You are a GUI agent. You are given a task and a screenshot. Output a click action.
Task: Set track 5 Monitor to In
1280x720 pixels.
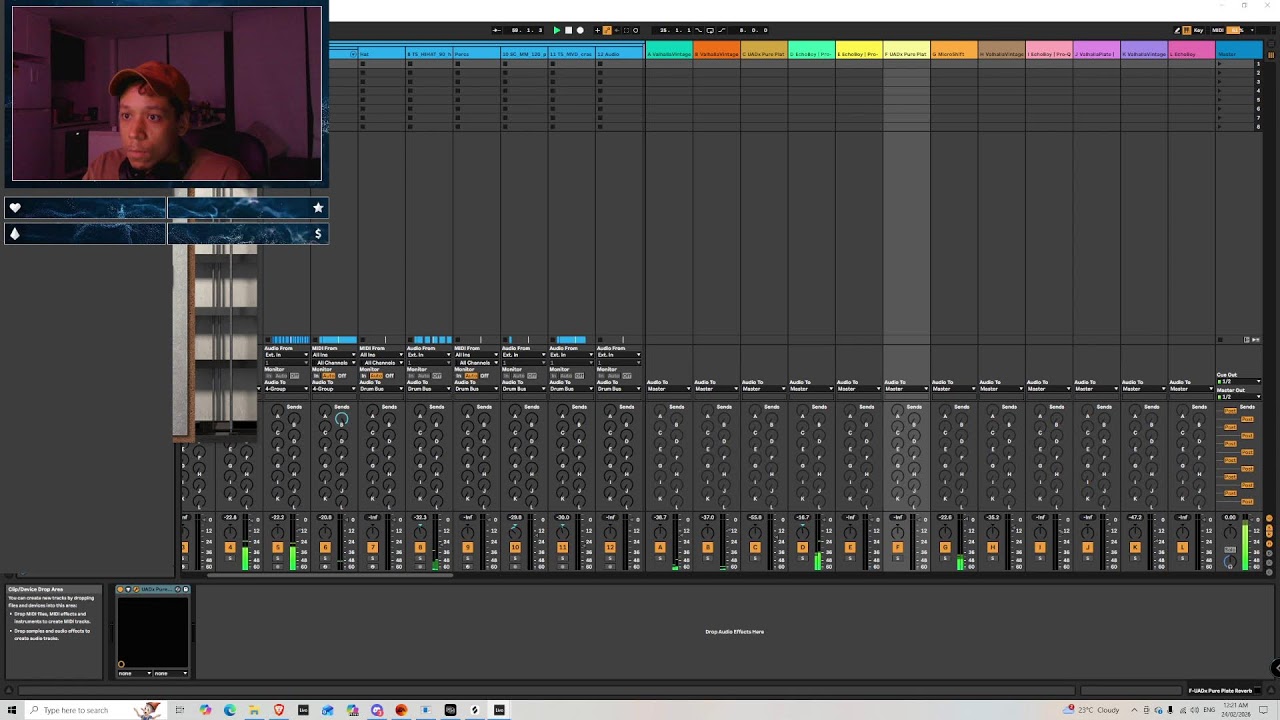point(316,376)
